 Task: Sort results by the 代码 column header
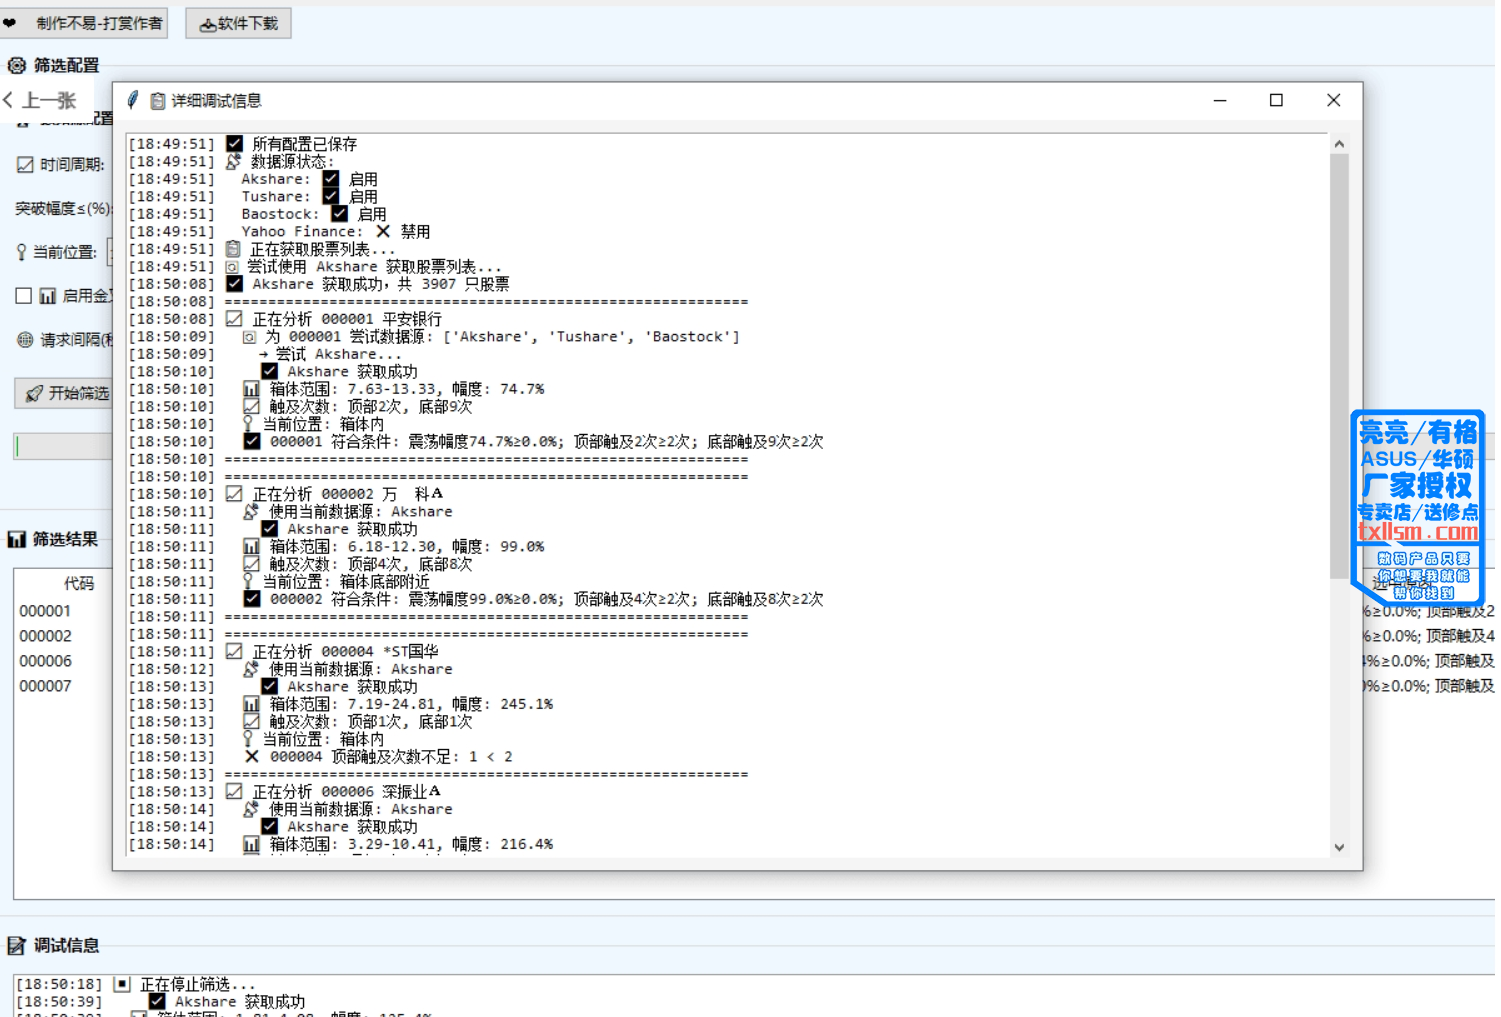[x=78, y=584]
